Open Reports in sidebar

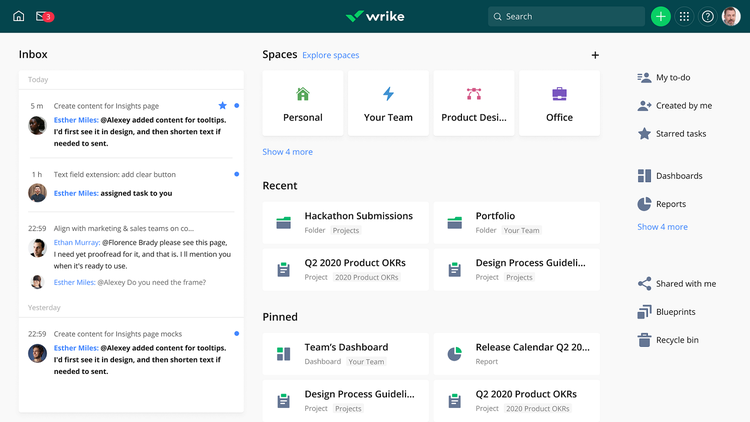pos(662,204)
